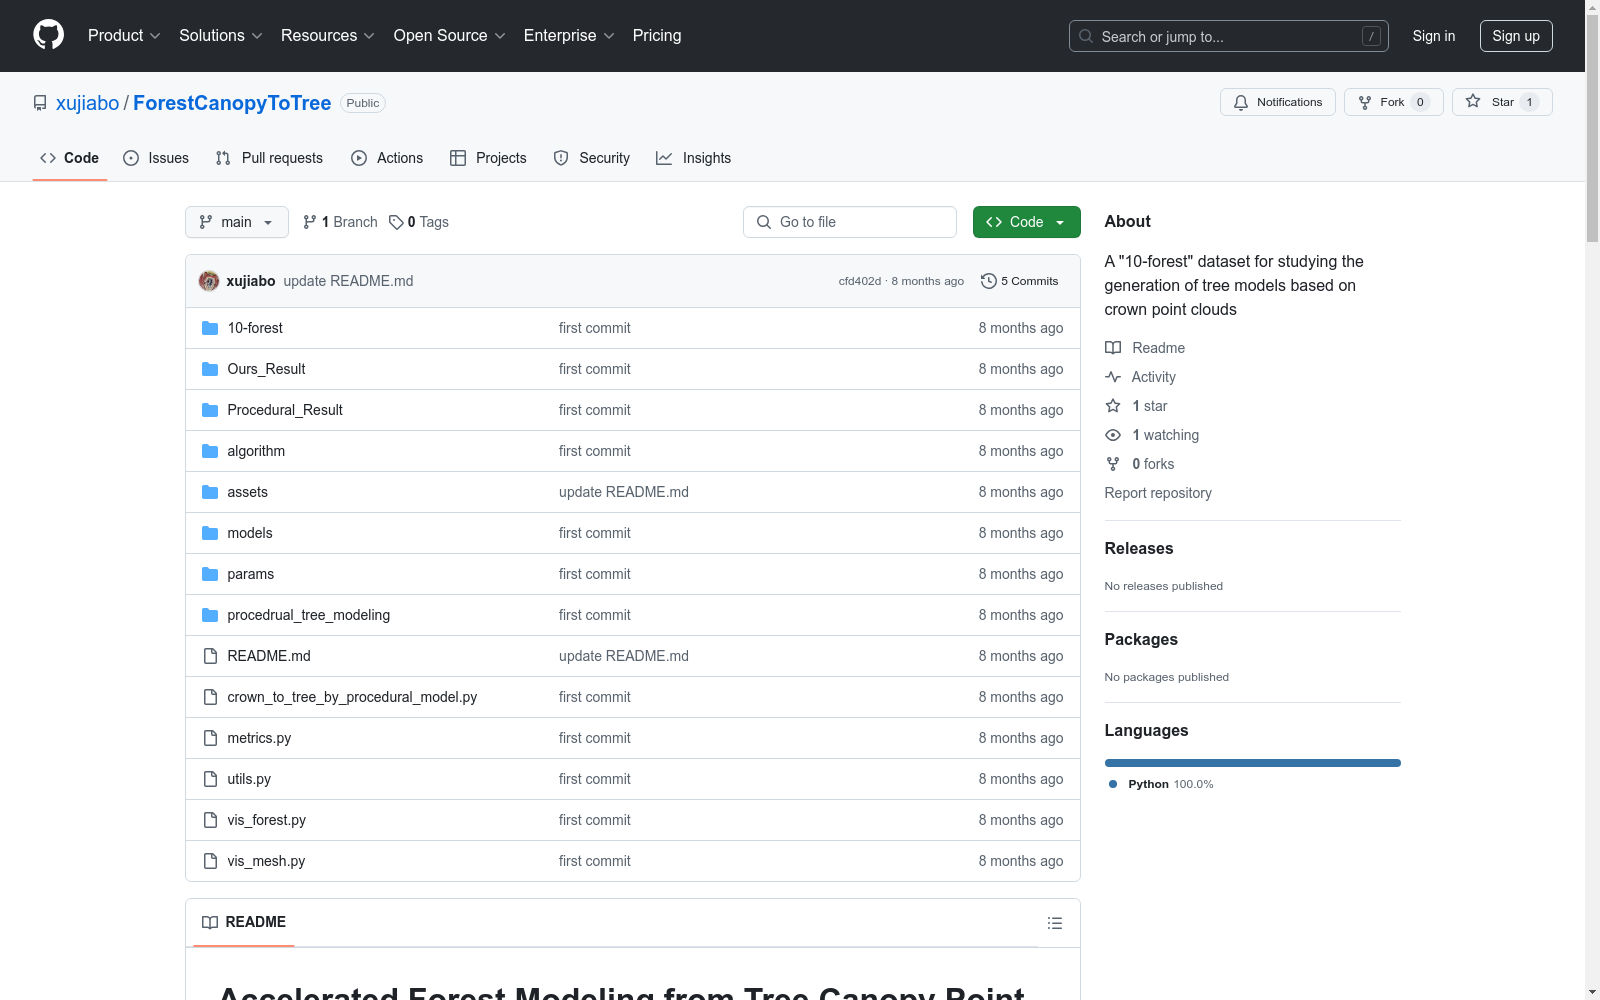Expand the Resources menu
Image resolution: width=1600 pixels, height=1000 pixels.
[x=328, y=36]
